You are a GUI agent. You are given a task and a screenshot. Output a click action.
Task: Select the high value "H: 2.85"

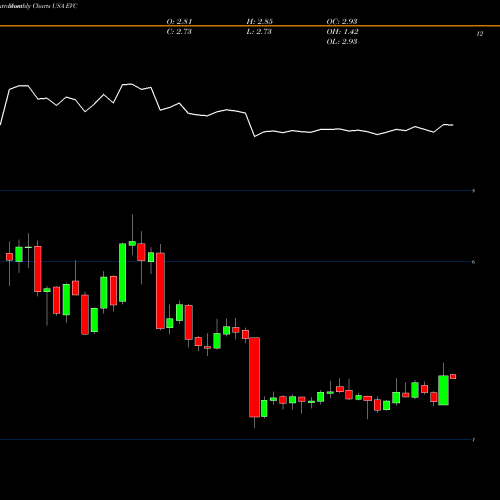pyautogui.click(x=259, y=21)
